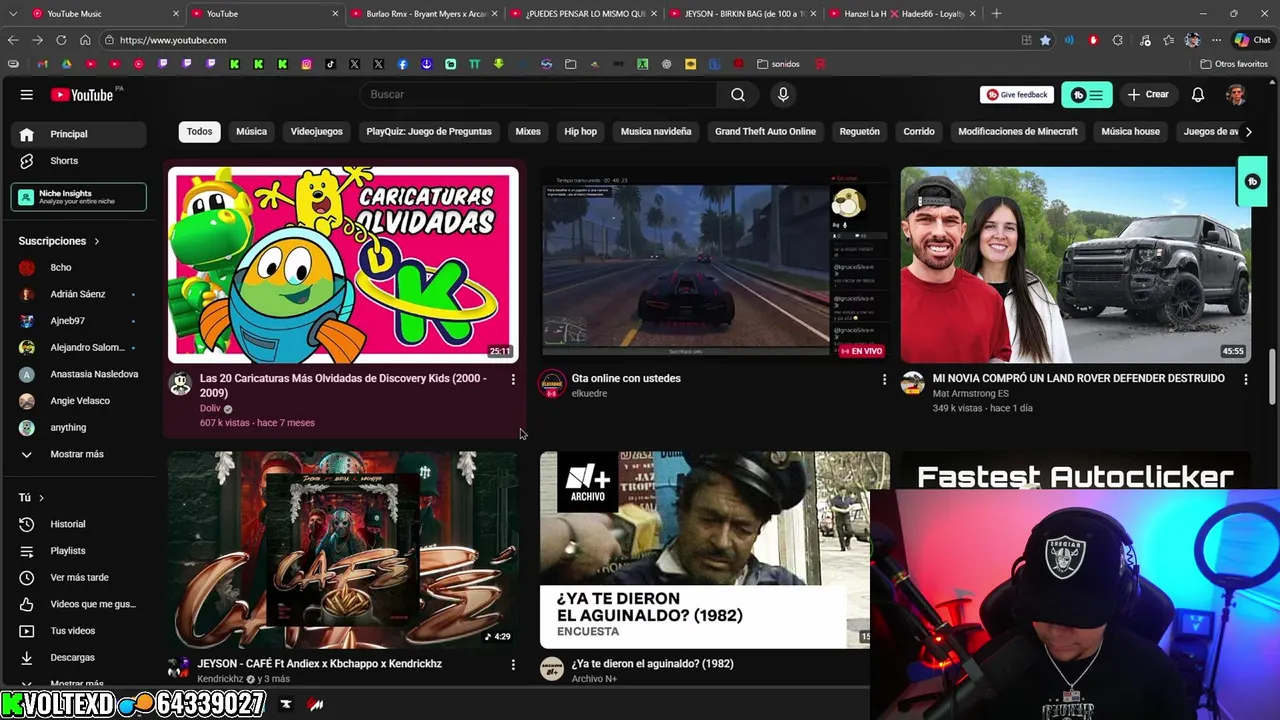Open the browser settings ellipsis menu
Screen dimensions: 1280x720
tap(1216, 40)
